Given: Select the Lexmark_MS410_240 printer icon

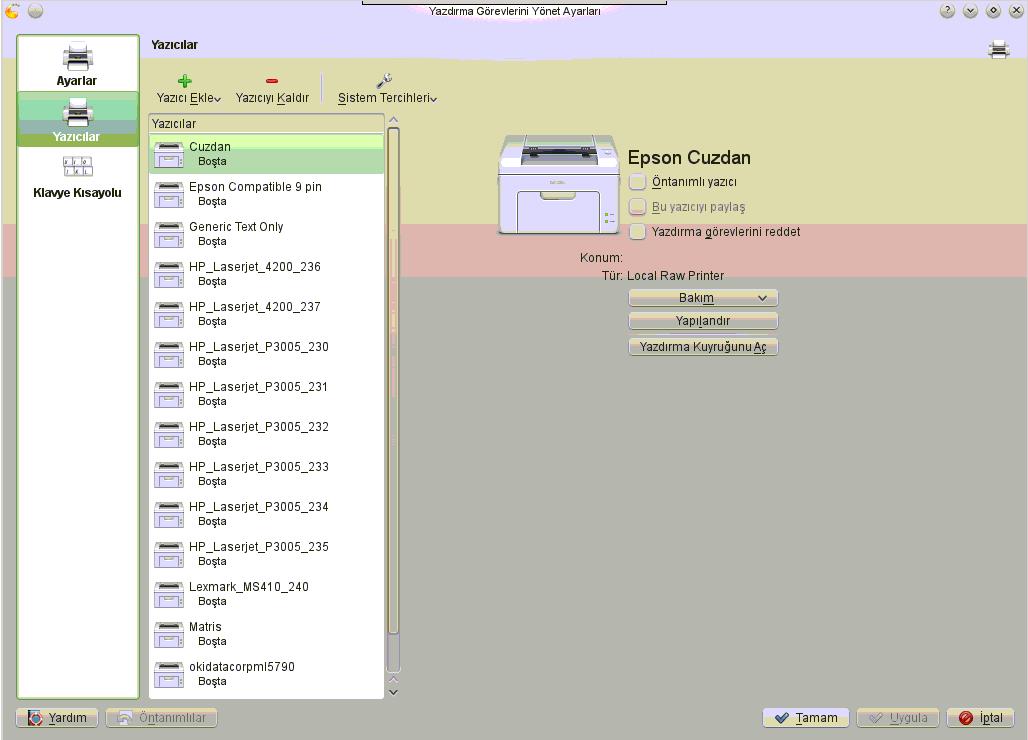Looking at the screenshot, I should coord(168,594).
